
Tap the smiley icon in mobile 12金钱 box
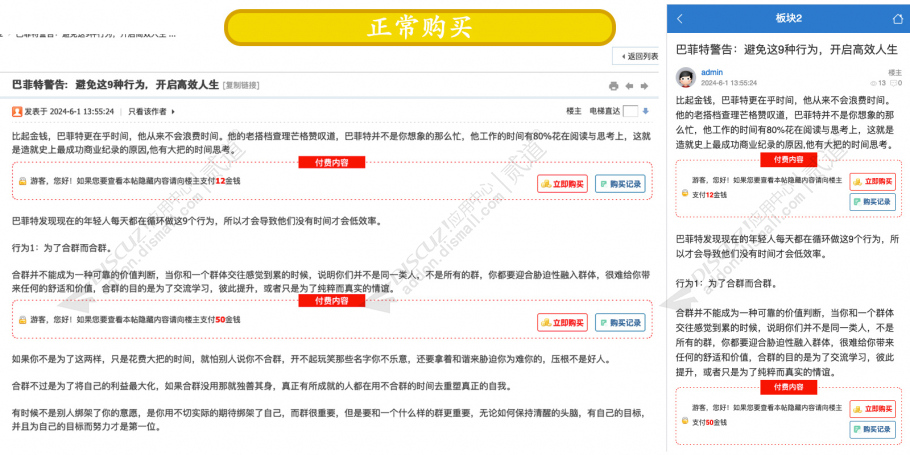pos(685,193)
